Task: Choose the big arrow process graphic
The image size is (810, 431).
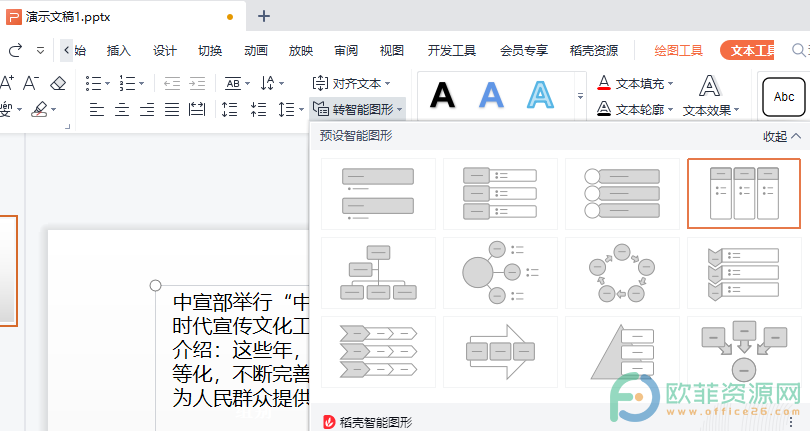Action: 500,352
